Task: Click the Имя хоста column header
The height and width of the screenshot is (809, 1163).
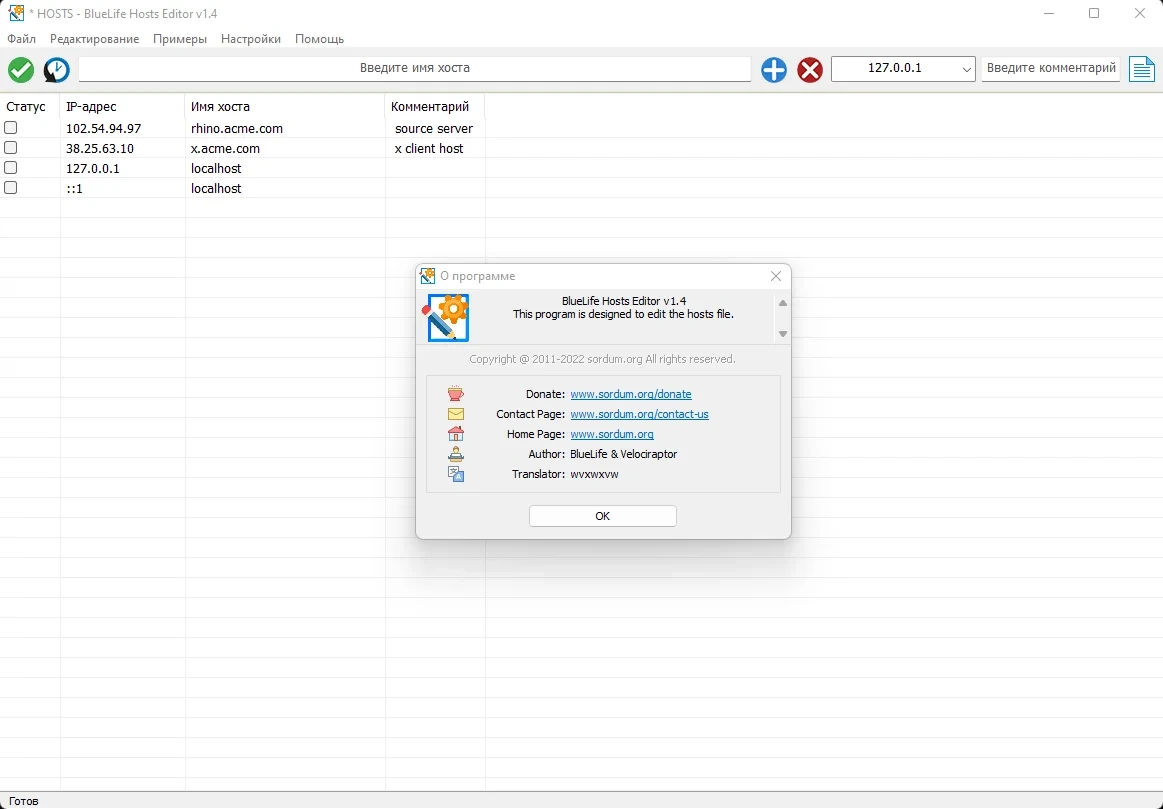Action: [x=285, y=107]
